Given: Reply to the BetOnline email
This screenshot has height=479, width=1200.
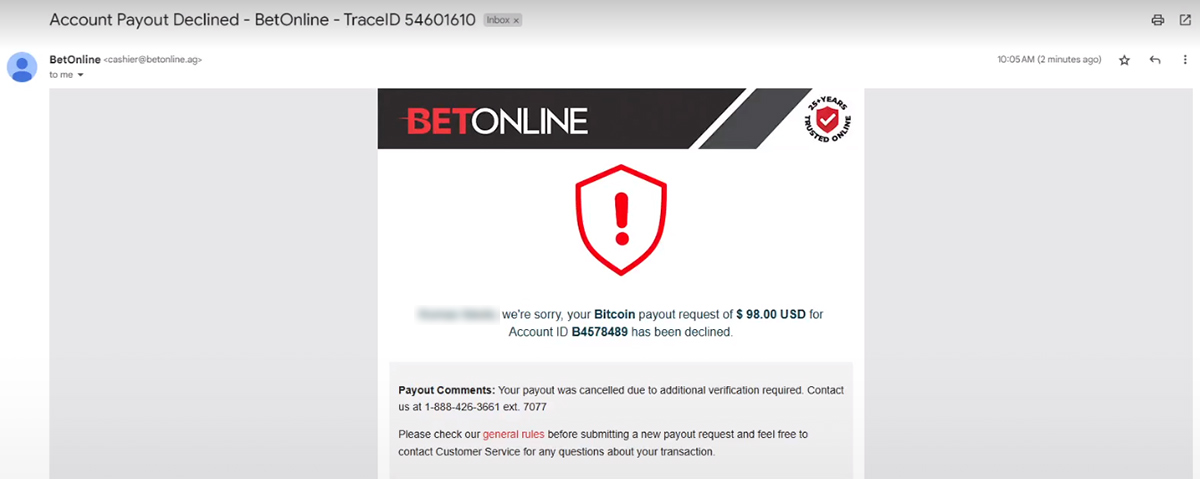Looking at the screenshot, I should click(x=1155, y=60).
